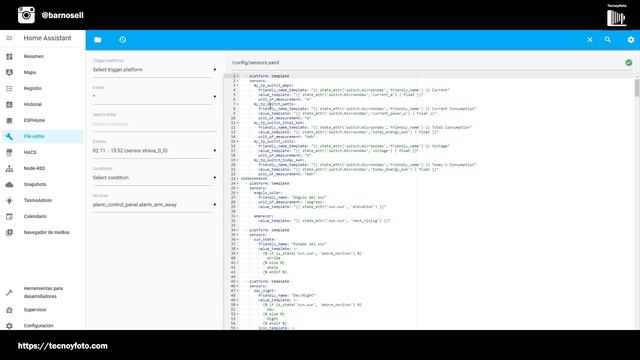Open the Events dropdown

154,97
